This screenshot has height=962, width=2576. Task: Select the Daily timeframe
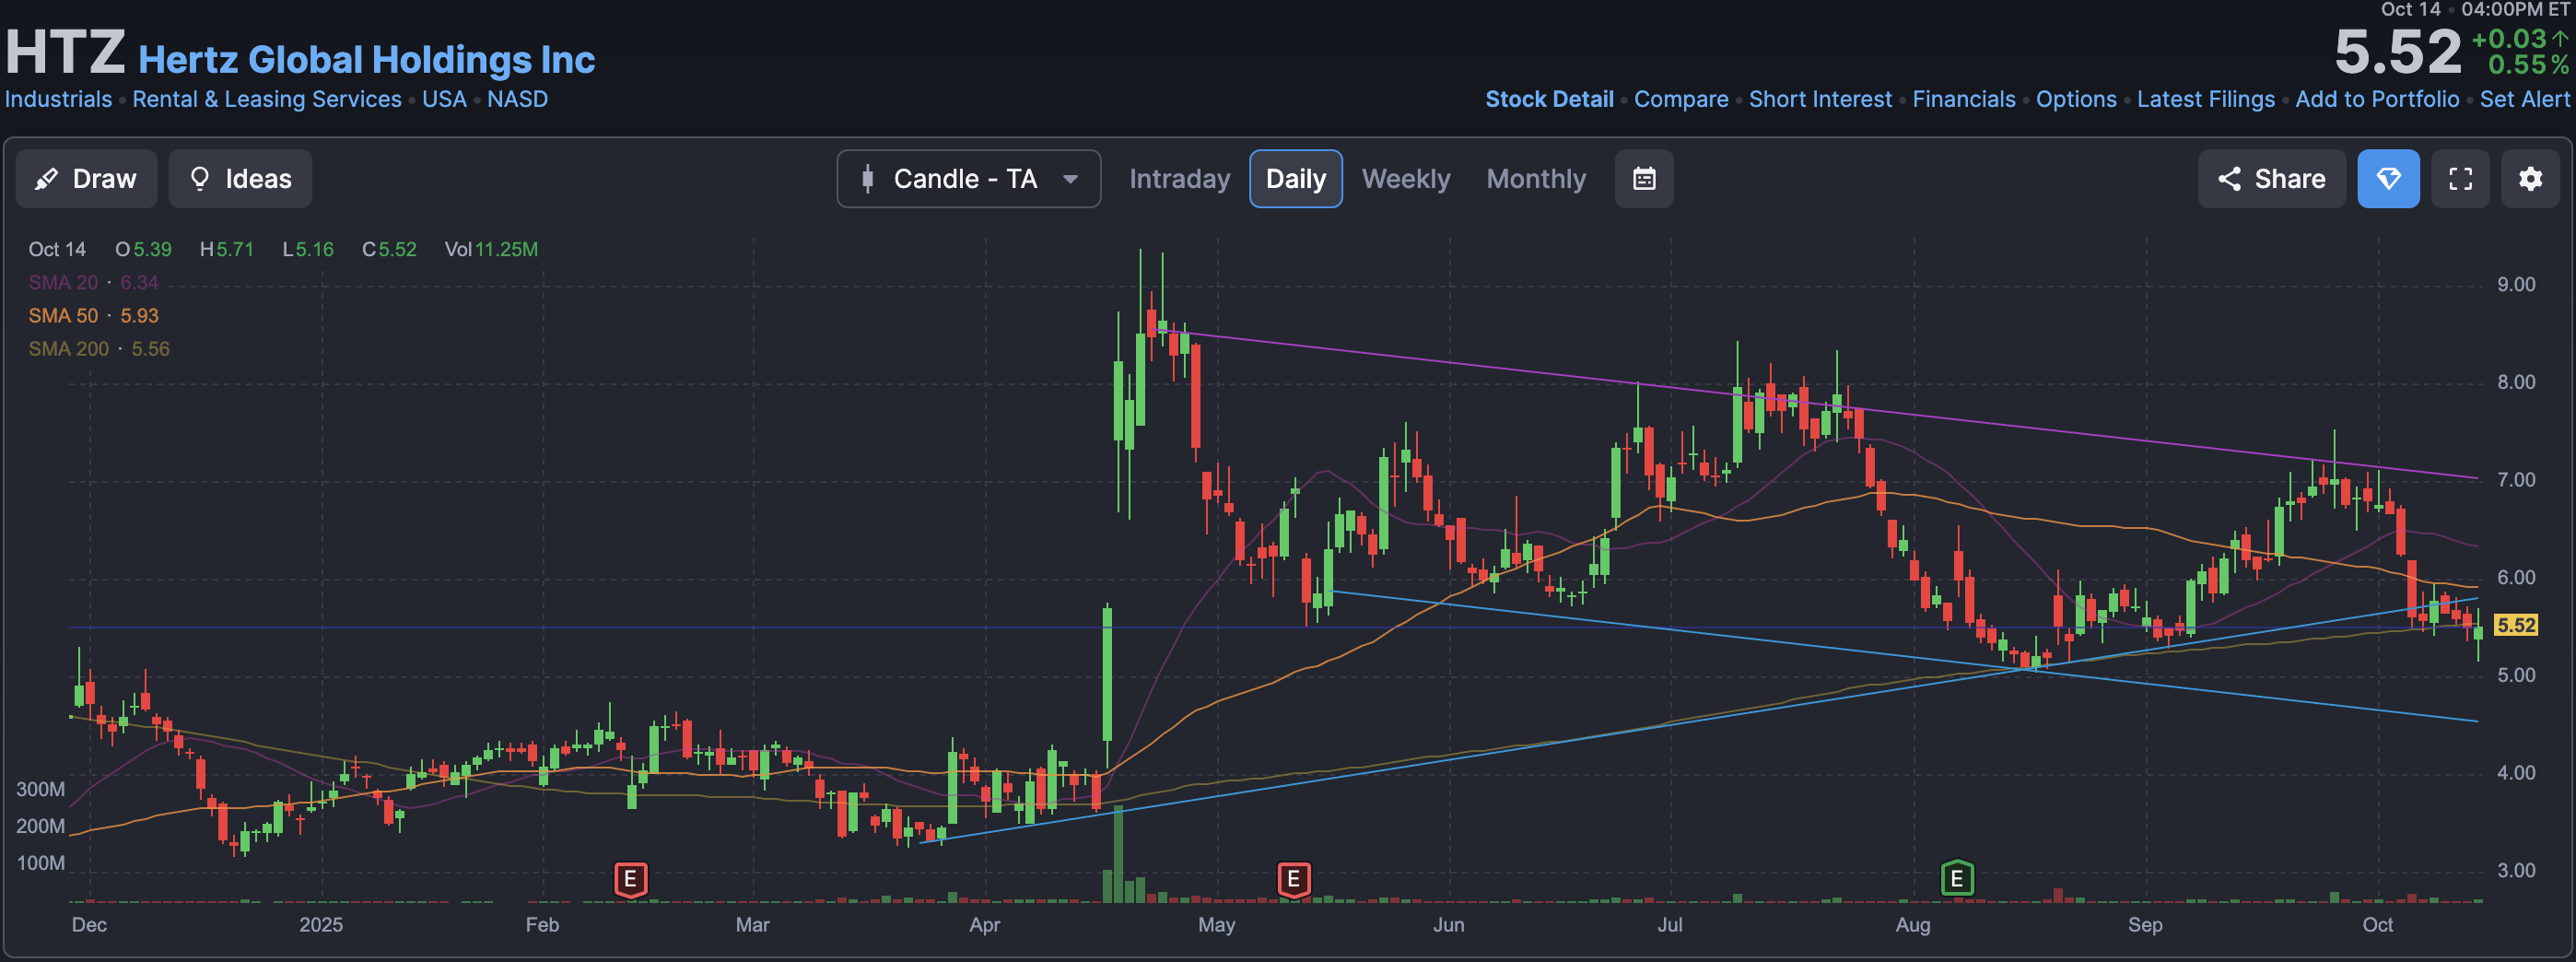point(1295,179)
